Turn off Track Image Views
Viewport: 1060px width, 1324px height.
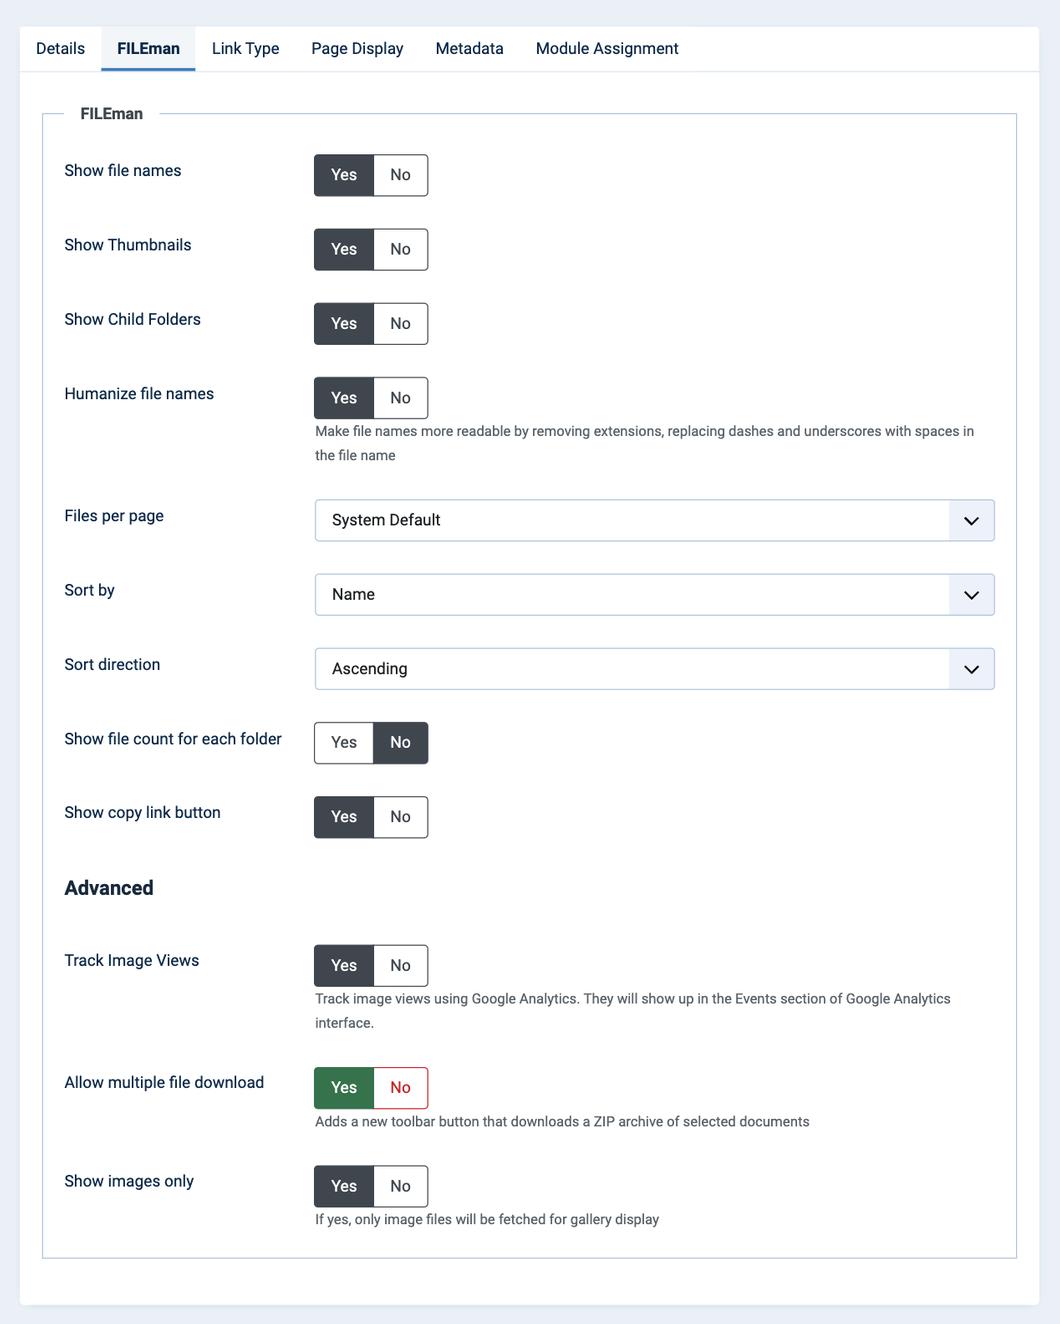(x=401, y=966)
